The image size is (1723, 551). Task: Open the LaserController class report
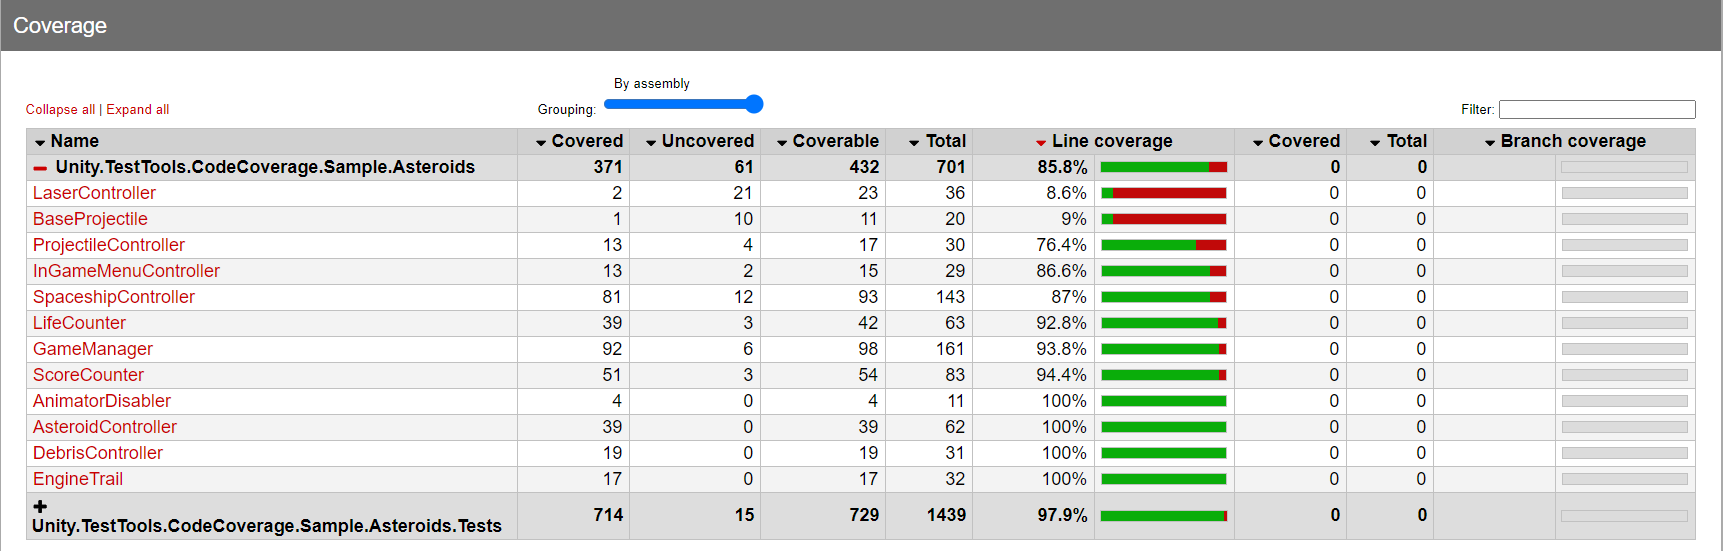[x=94, y=193]
